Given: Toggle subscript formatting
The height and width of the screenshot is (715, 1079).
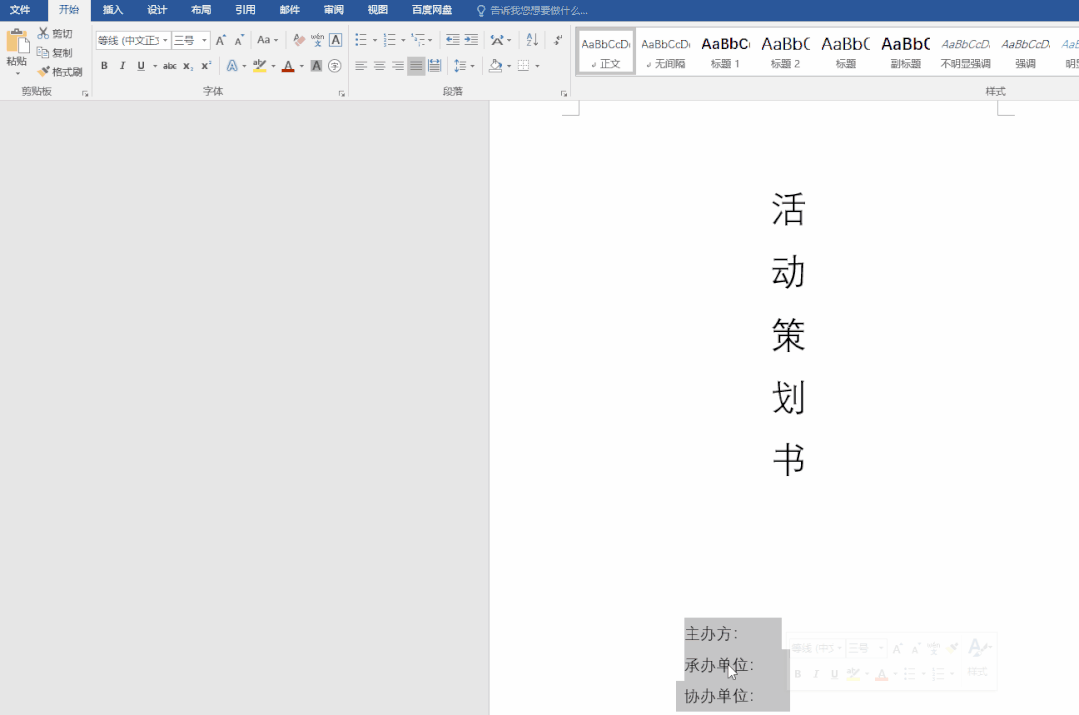Looking at the screenshot, I should tap(188, 66).
